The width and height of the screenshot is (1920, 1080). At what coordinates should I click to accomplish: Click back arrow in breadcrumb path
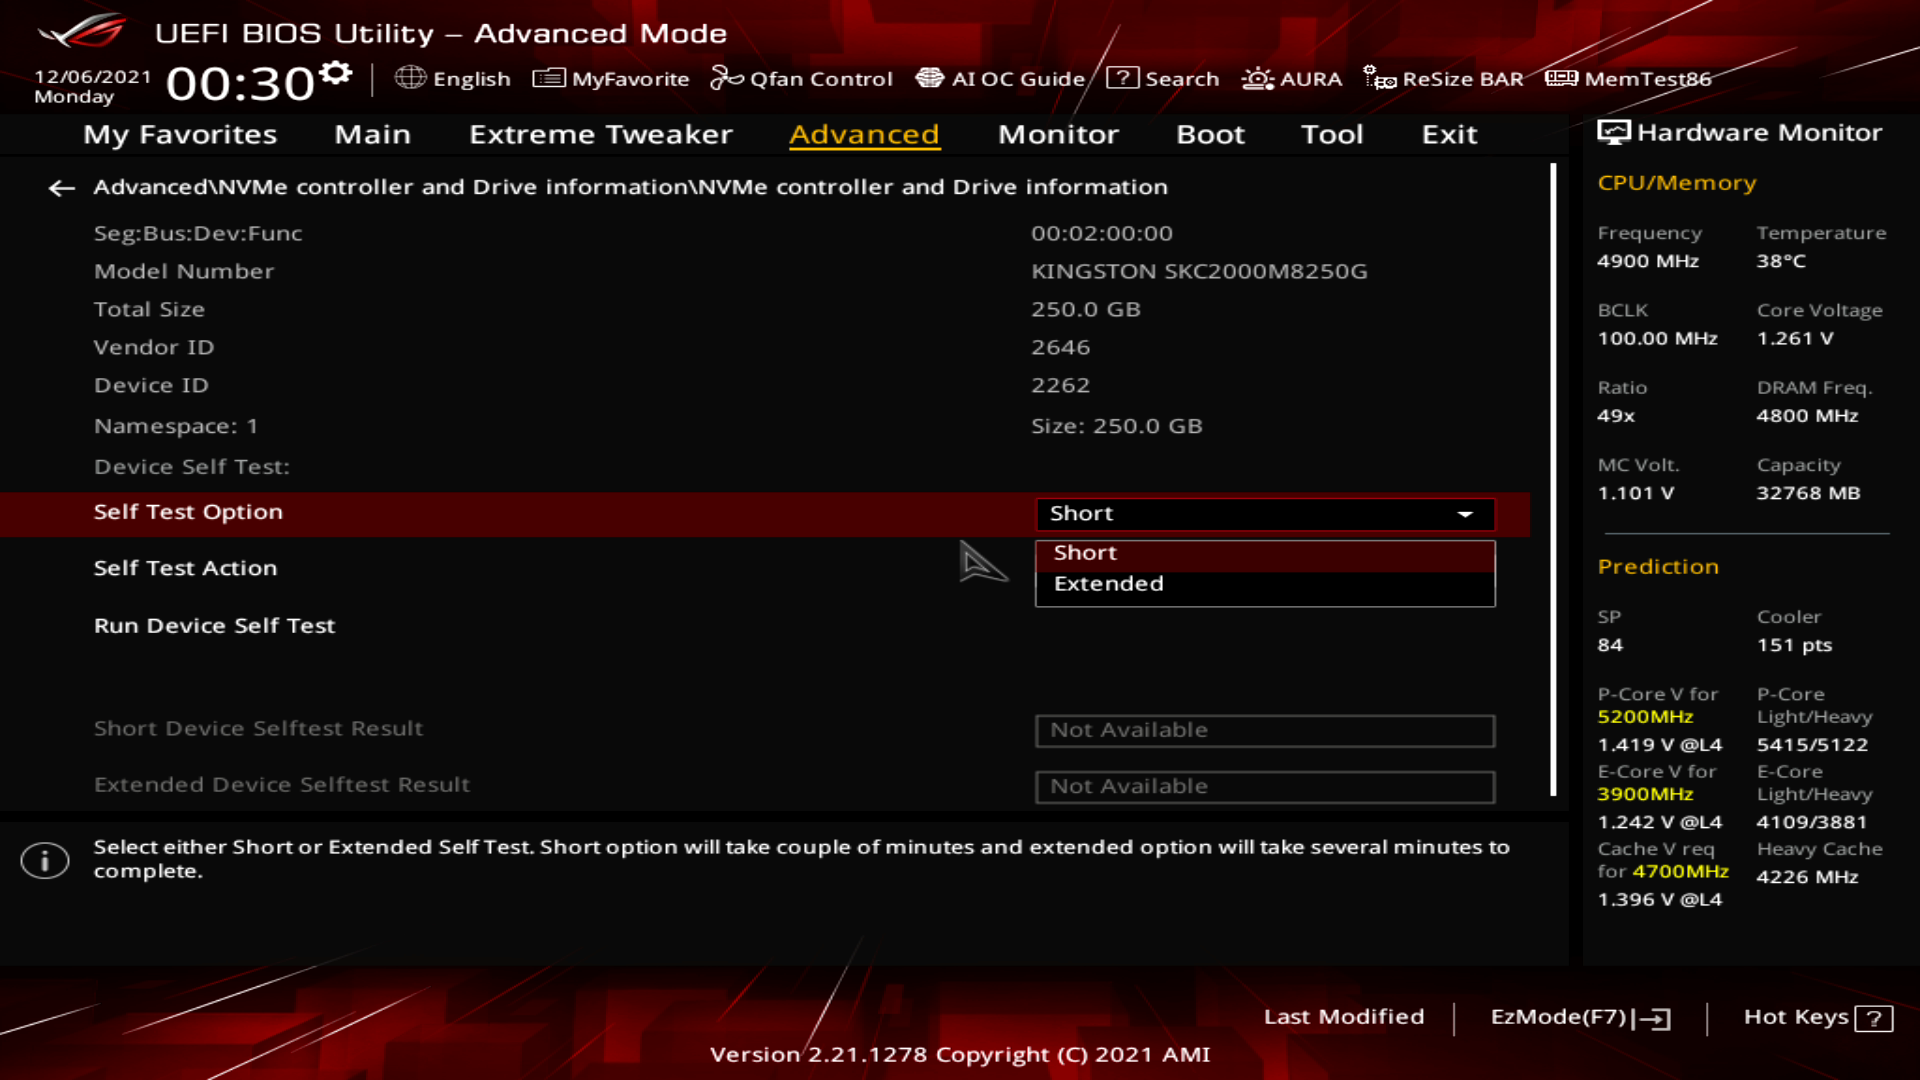[62, 188]
